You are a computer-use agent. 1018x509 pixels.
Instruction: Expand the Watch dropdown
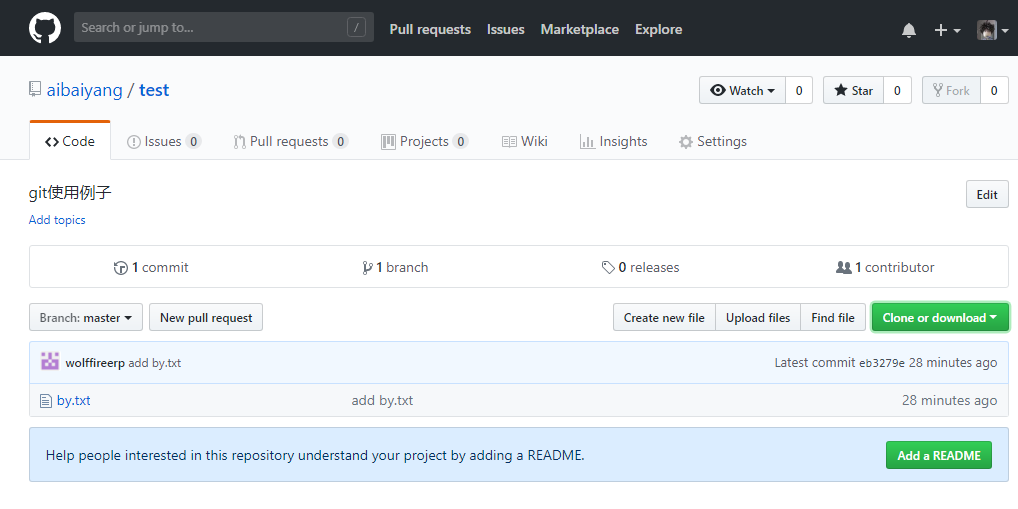coord(743,90)
